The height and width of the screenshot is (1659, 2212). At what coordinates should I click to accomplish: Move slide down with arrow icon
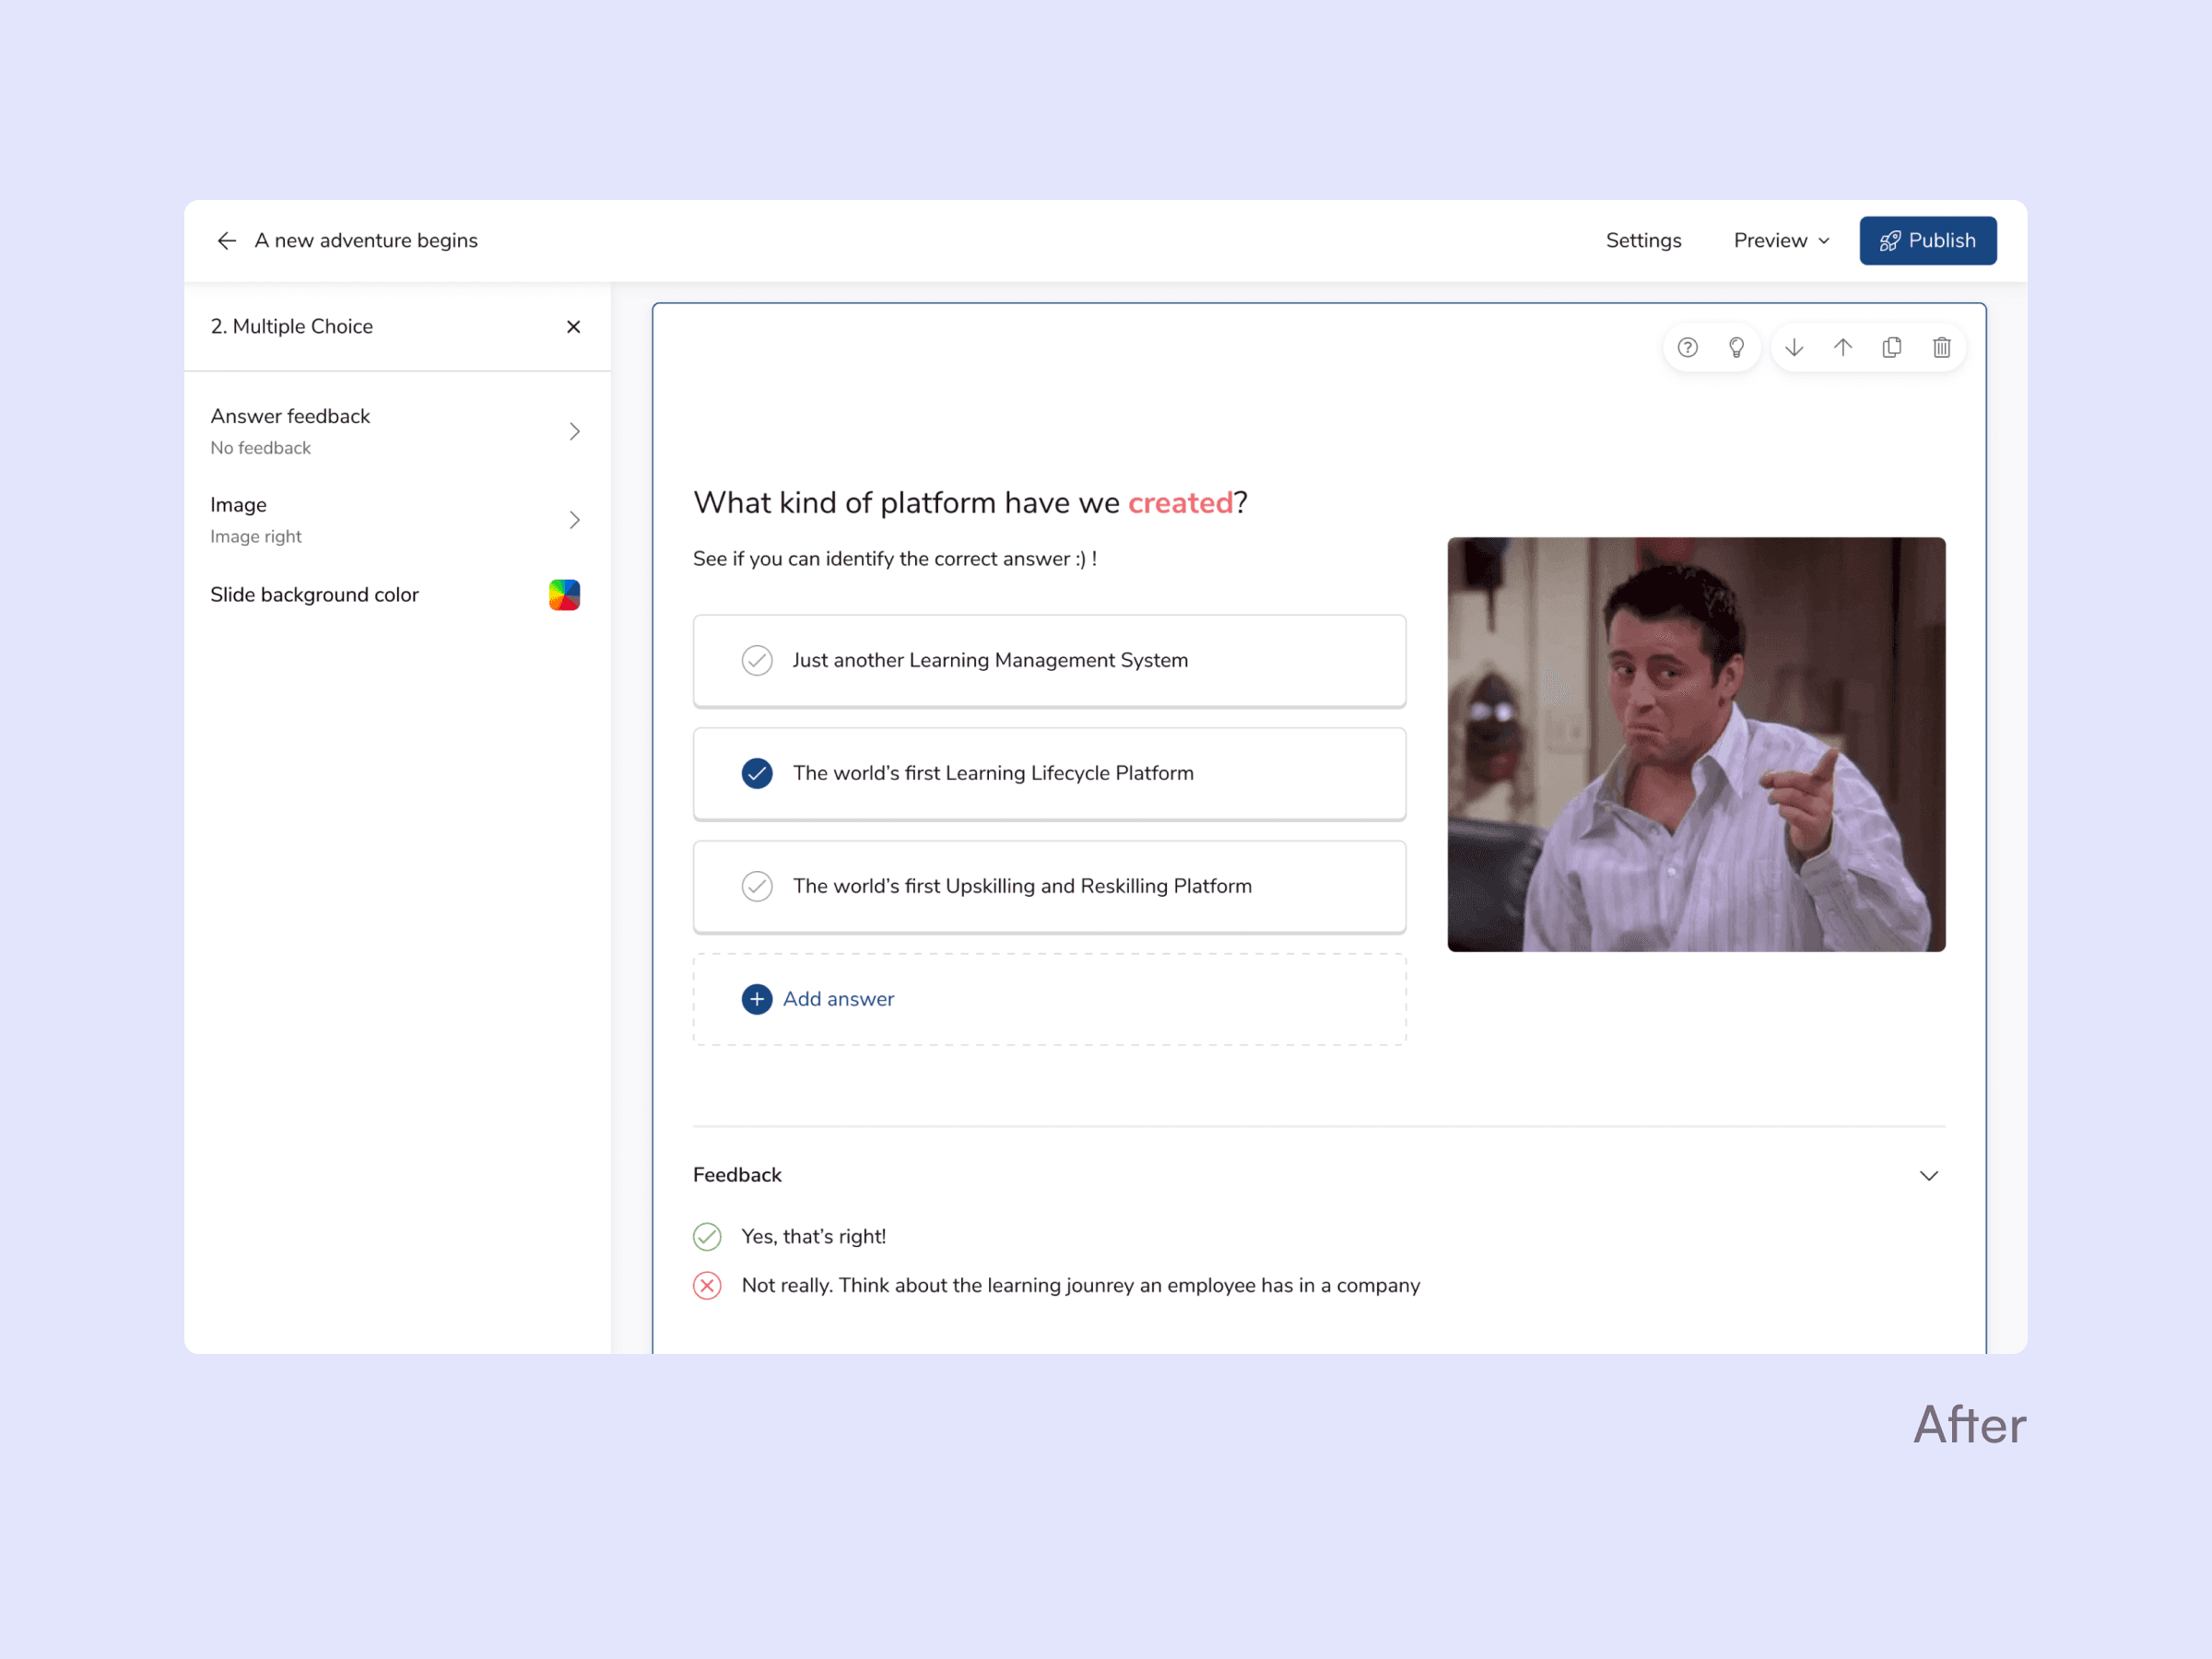click(1794, 347)
